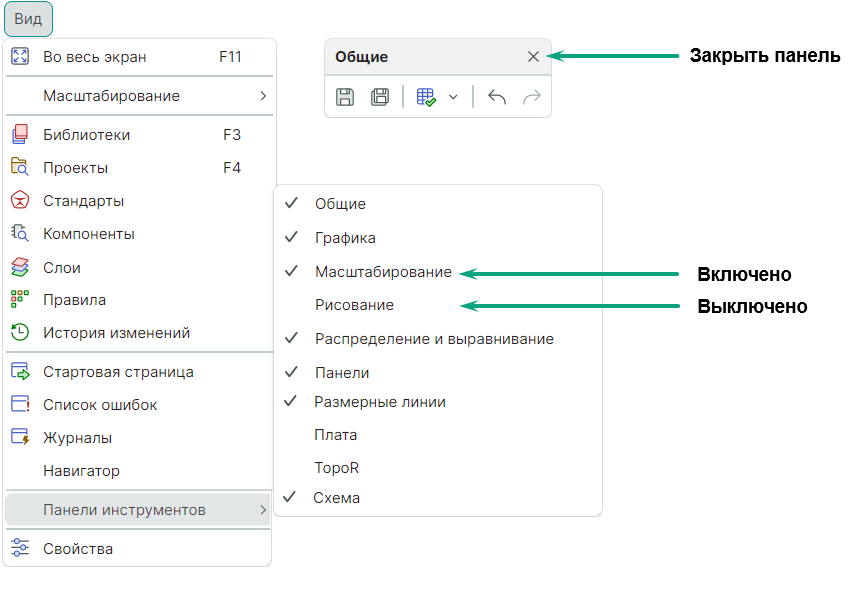This screenshot has height=595, width=849.
Task: Uncheck the Графика toolbar option
Action: (345, 238)
